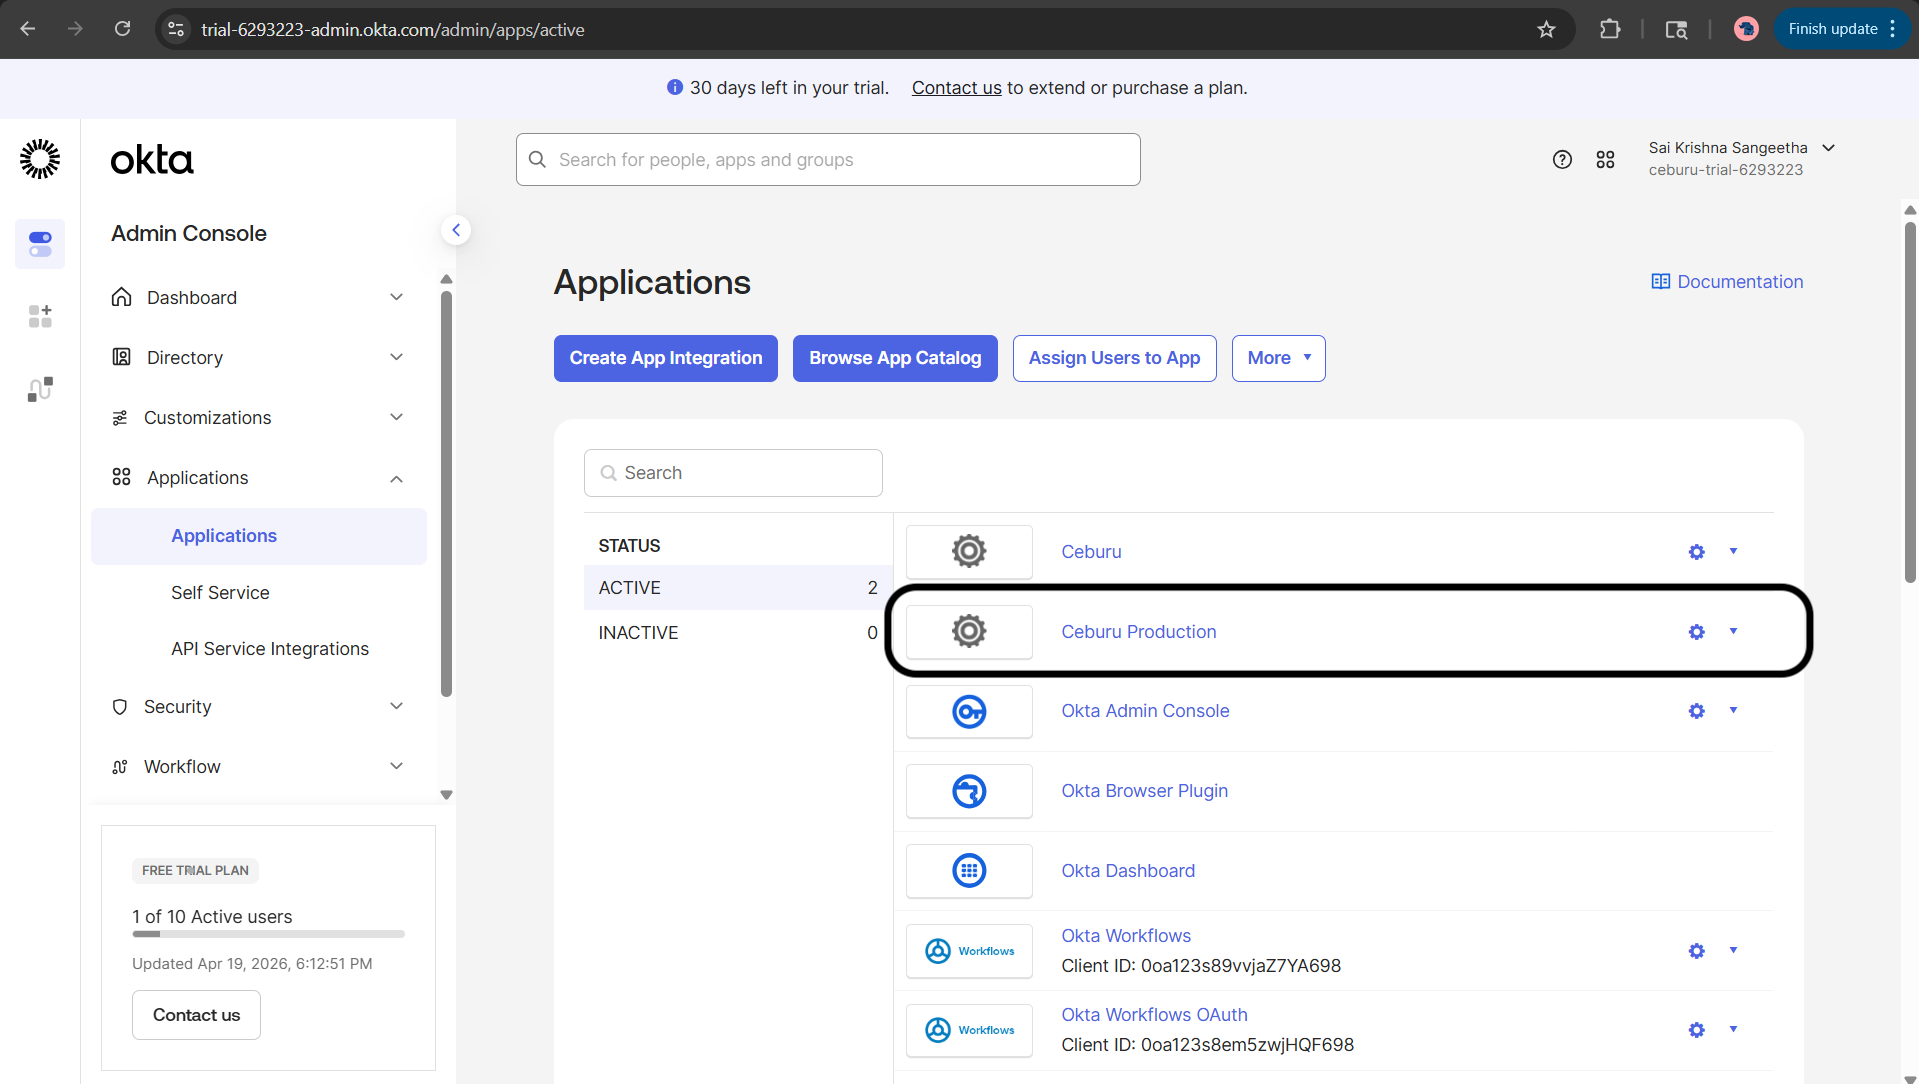The image size is (1919, 1084).
Task: Open the user account dropdown chevron
Action: 1828,148
